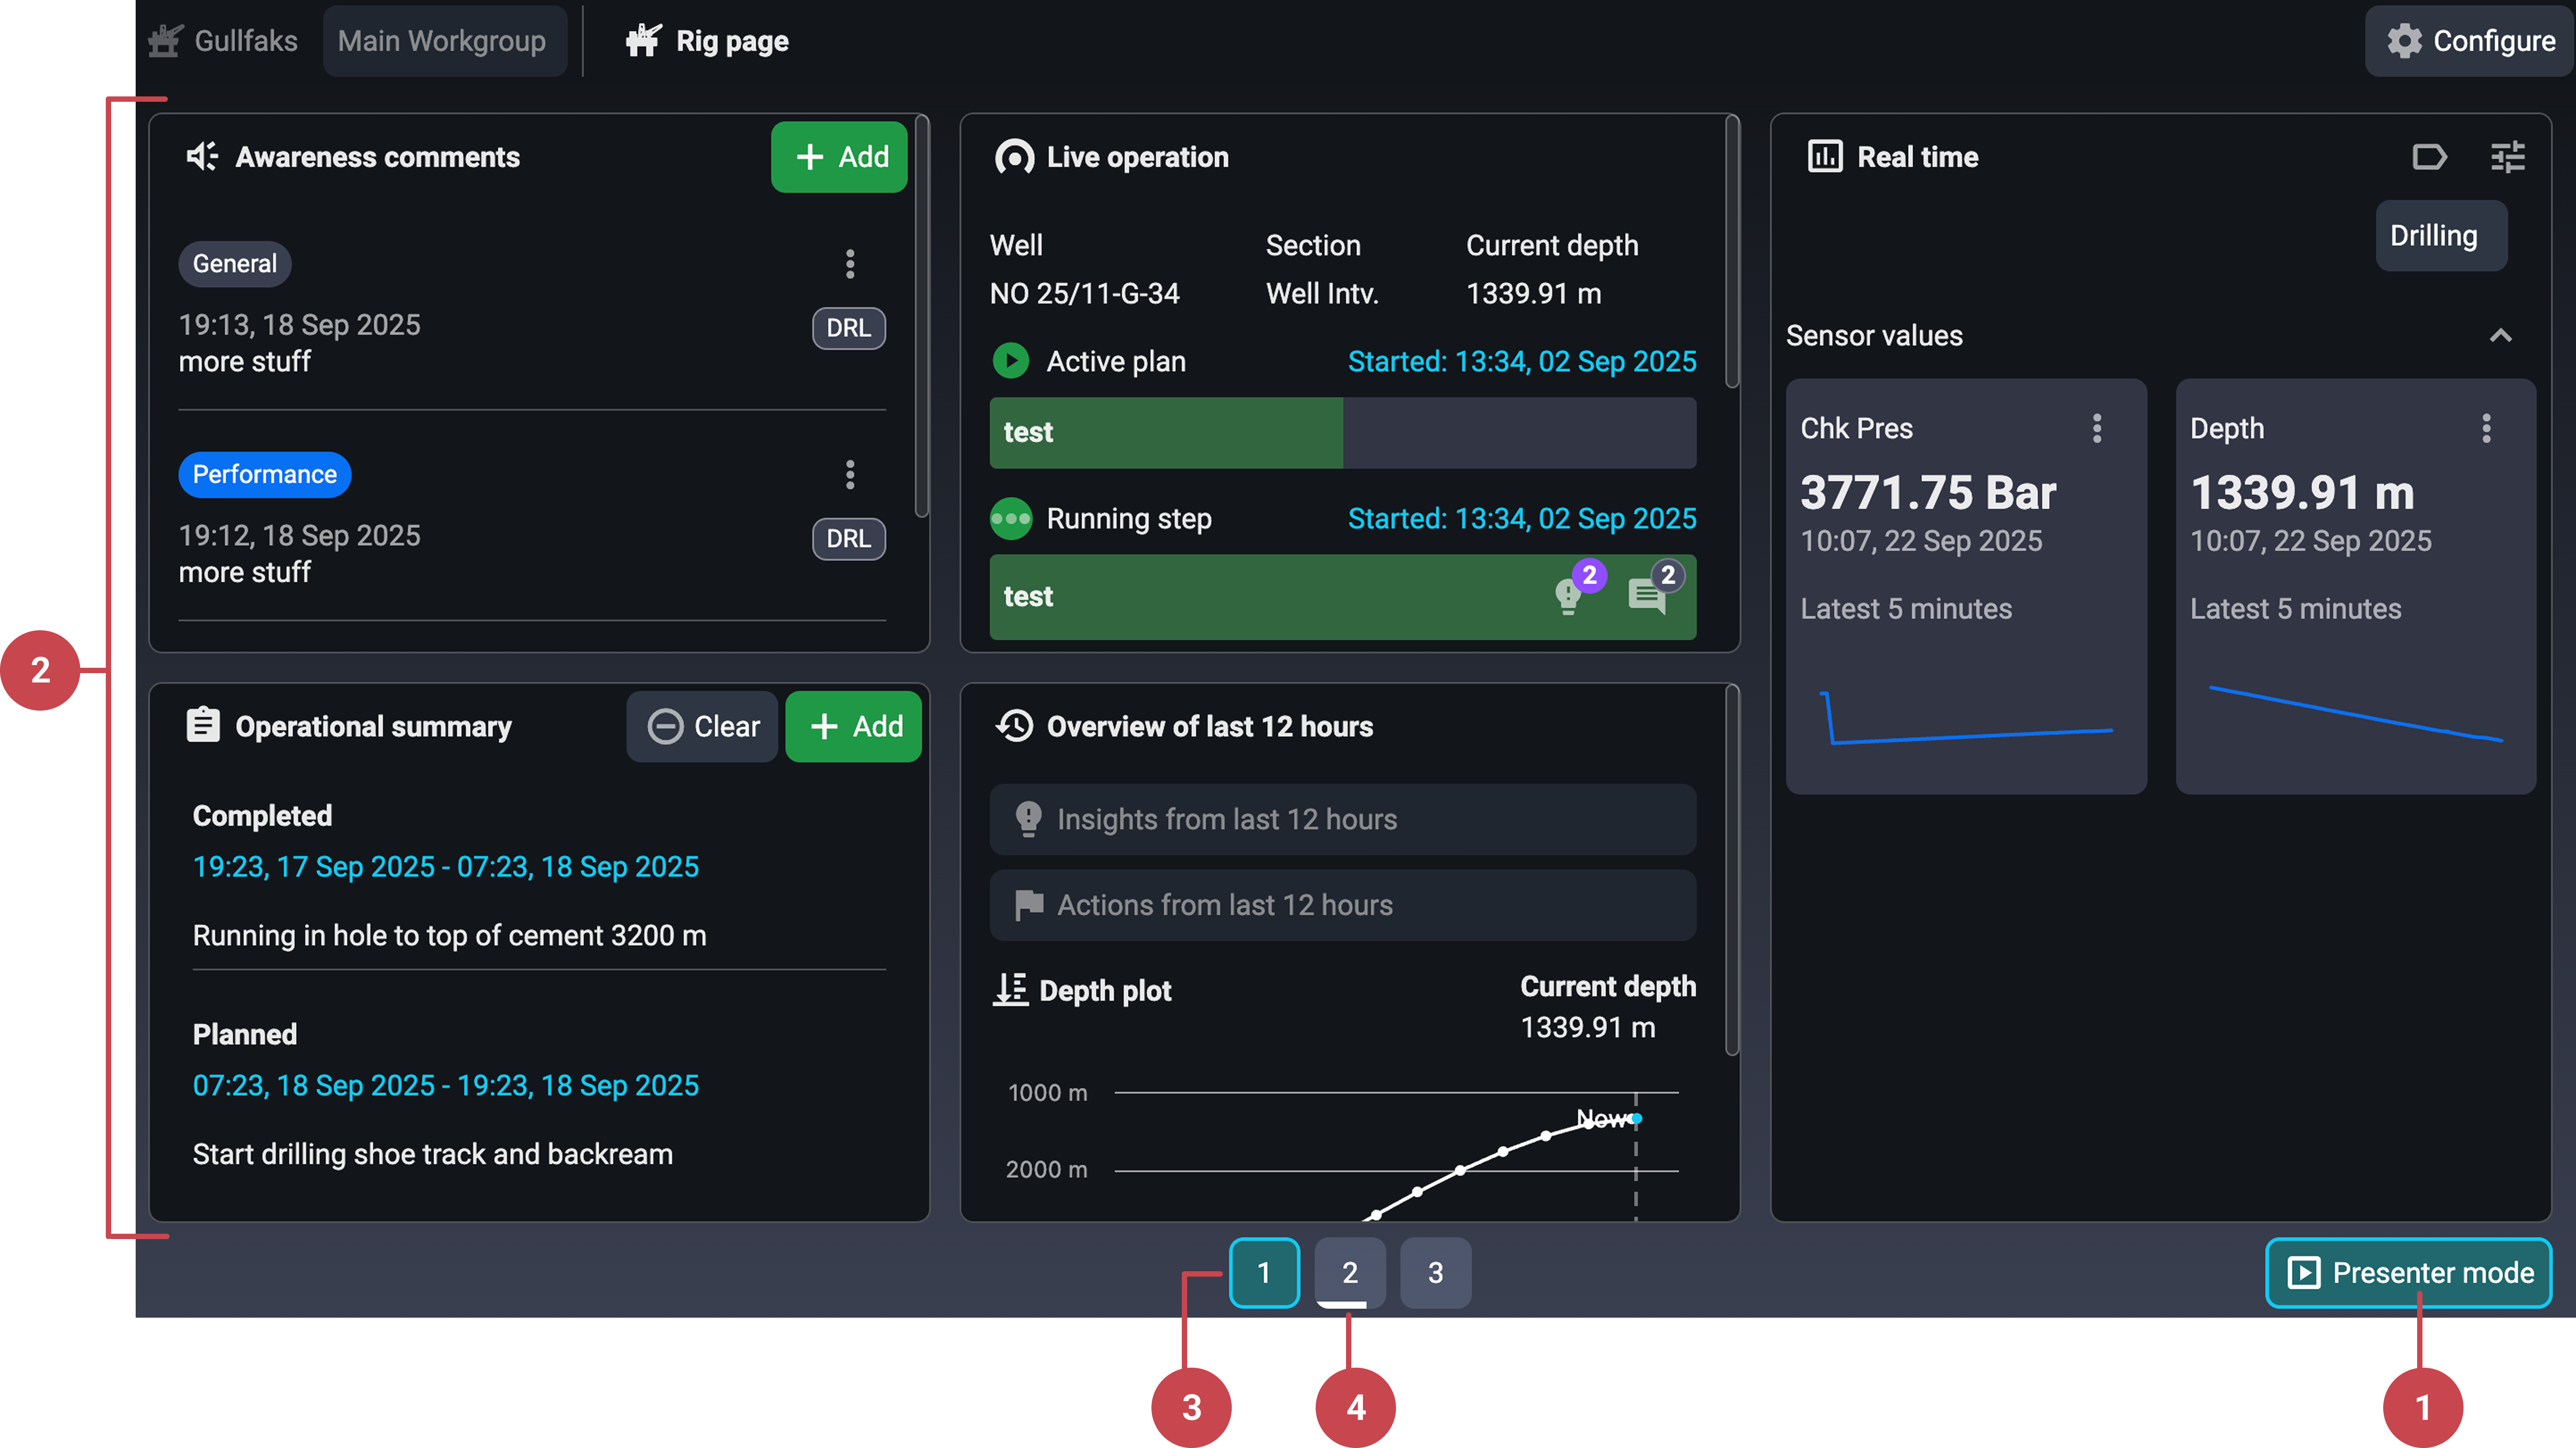The image size is (2576, 1448).
Task: Switch to page 1
Action: [x=1264, y=1272]
